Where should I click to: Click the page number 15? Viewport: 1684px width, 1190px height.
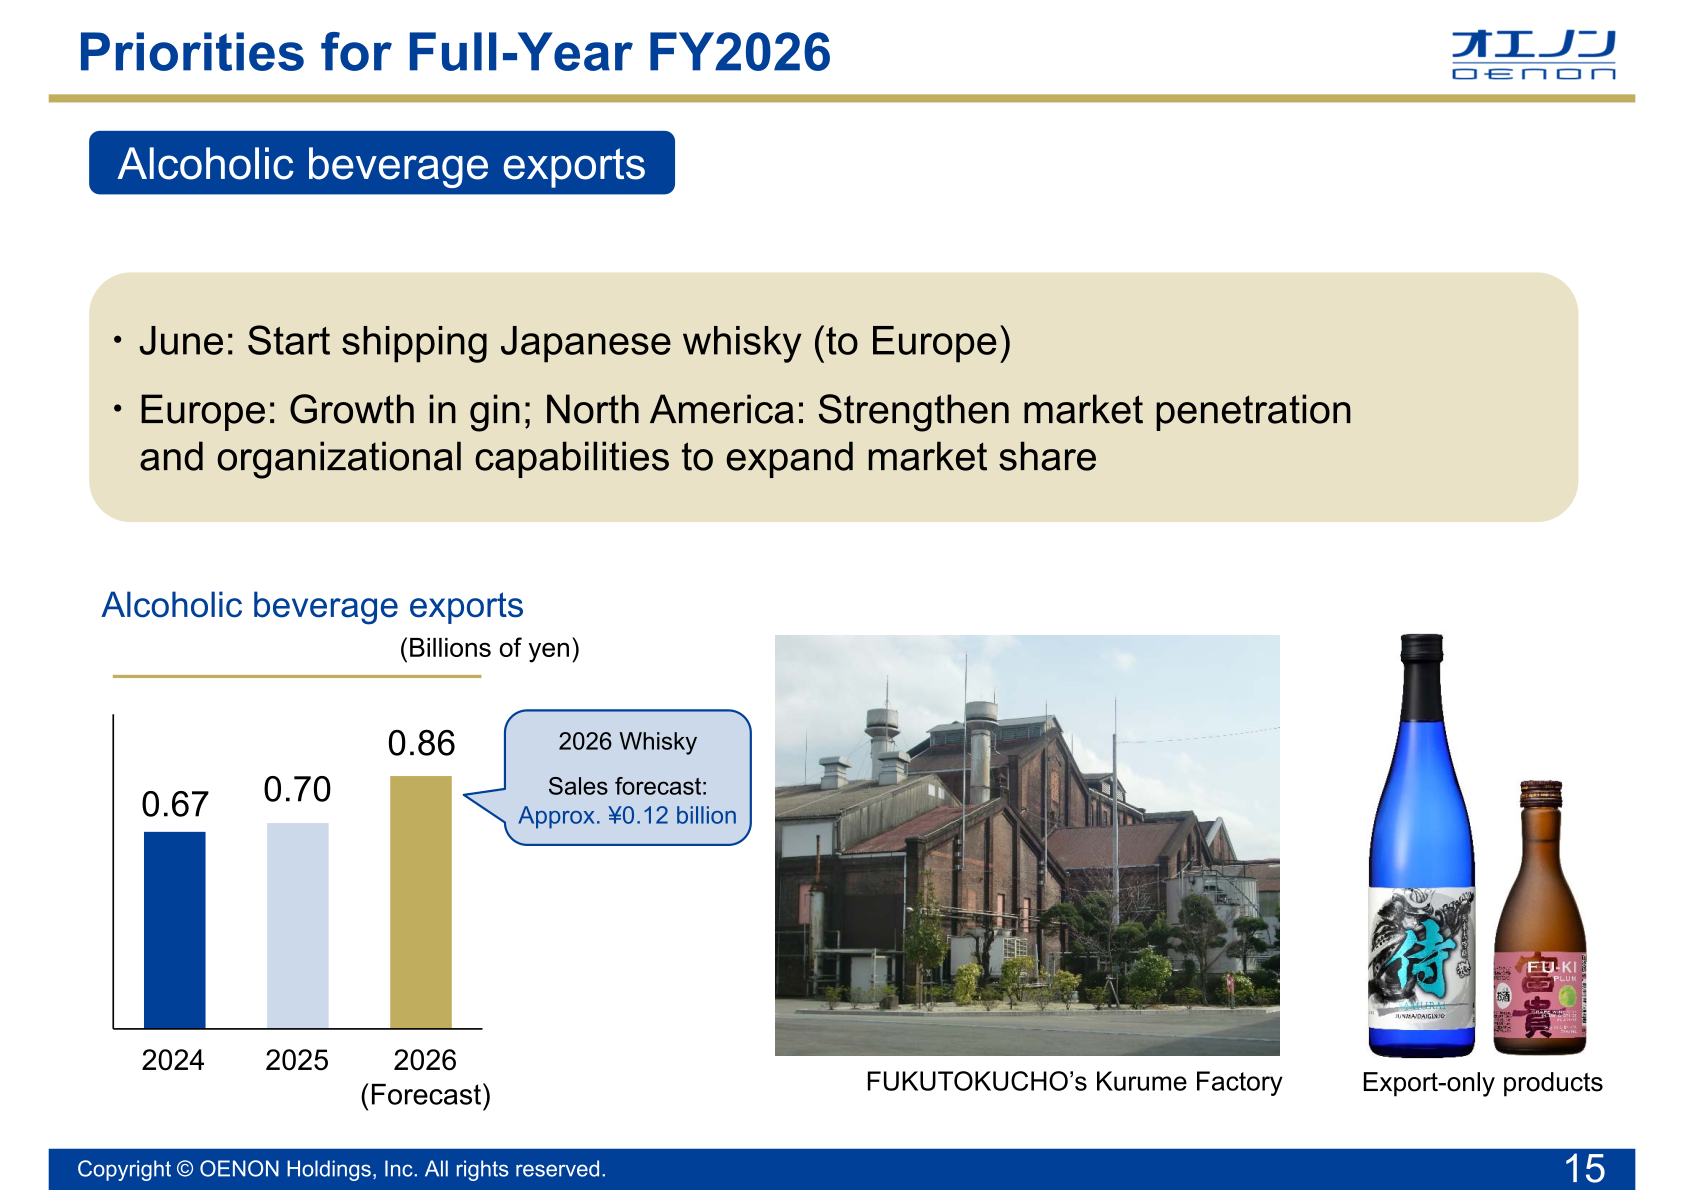[x=1585, y=1168]
